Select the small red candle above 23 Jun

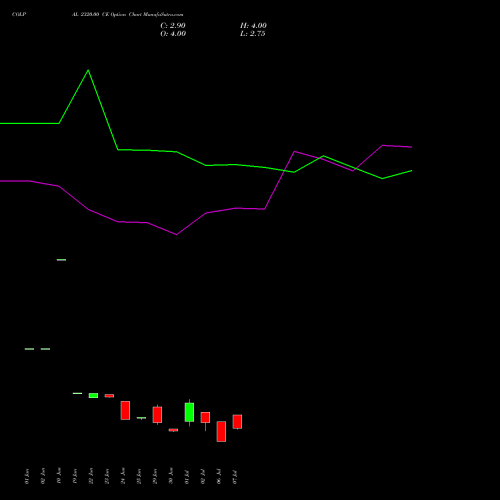109,396
